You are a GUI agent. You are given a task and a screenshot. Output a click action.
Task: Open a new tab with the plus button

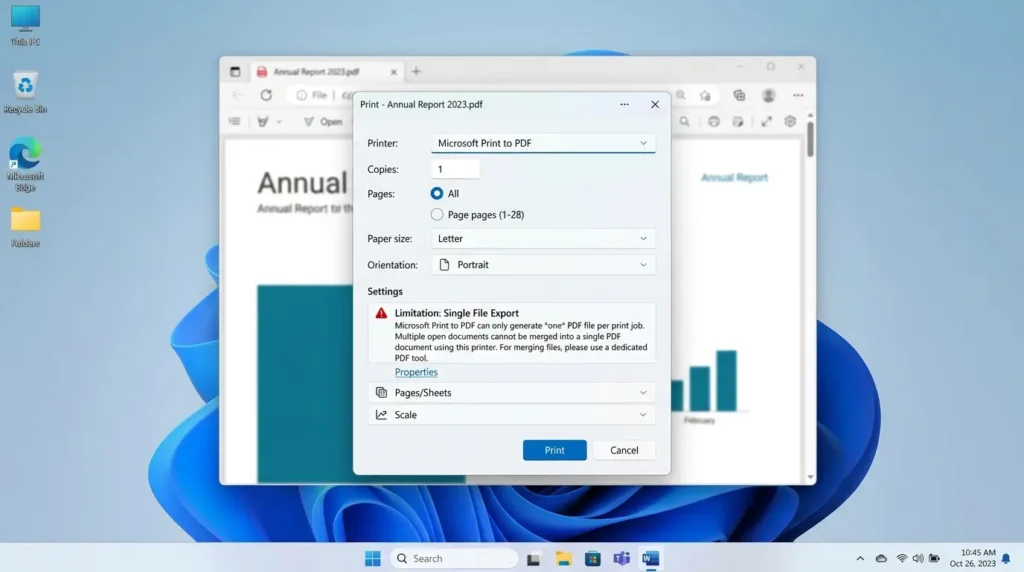tap(416, 72)
